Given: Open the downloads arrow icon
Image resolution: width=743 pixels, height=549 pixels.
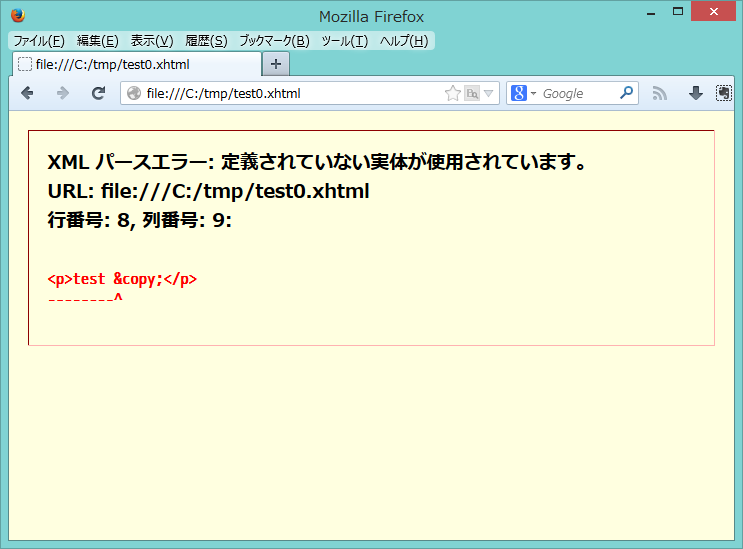Looking at the screenshot, I should [x=695, y=93].
